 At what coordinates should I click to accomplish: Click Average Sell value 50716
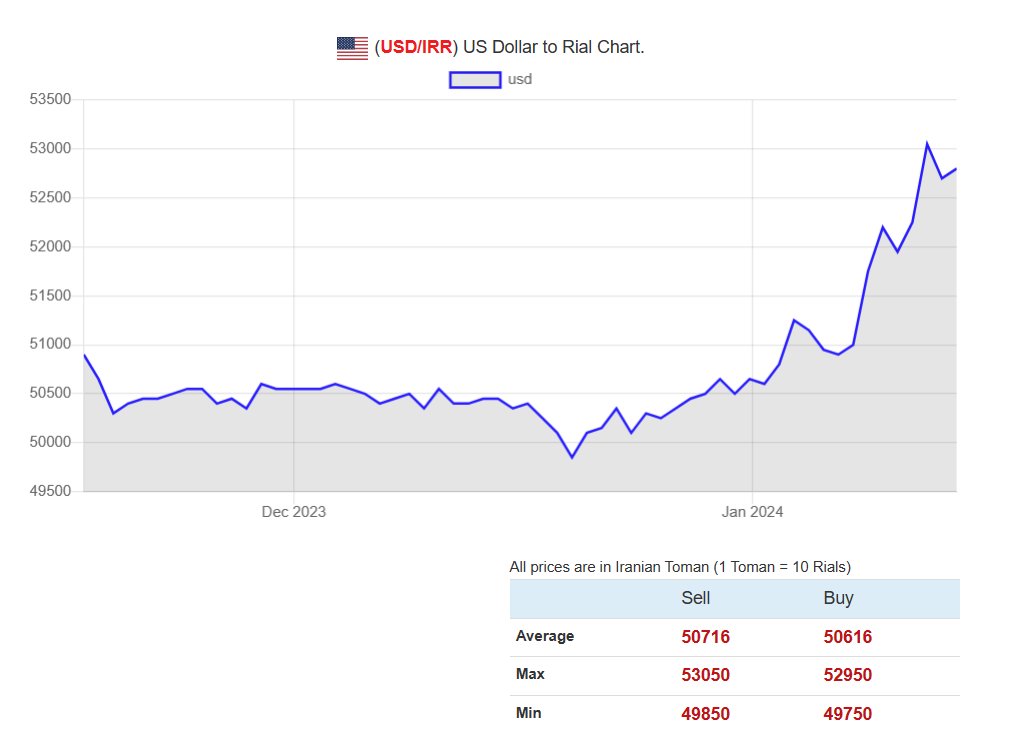705,637
